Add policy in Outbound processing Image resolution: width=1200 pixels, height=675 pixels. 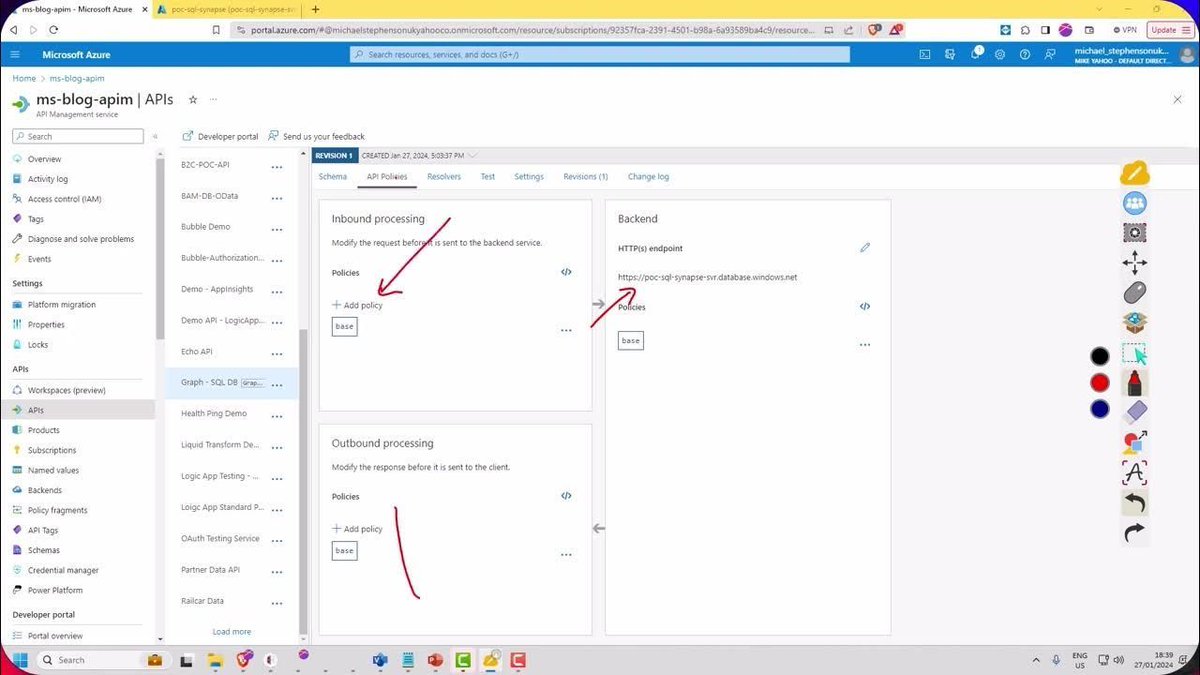coord(357,529)
